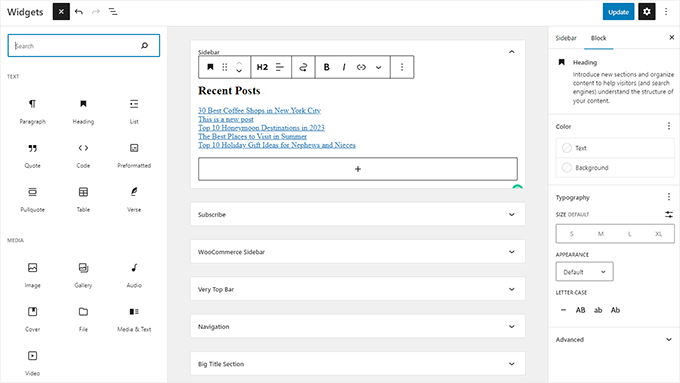Viewport: 680px width, 383px height.
Task: Insert an Image block
Action: pyautogui.click(x=33, y=275)
